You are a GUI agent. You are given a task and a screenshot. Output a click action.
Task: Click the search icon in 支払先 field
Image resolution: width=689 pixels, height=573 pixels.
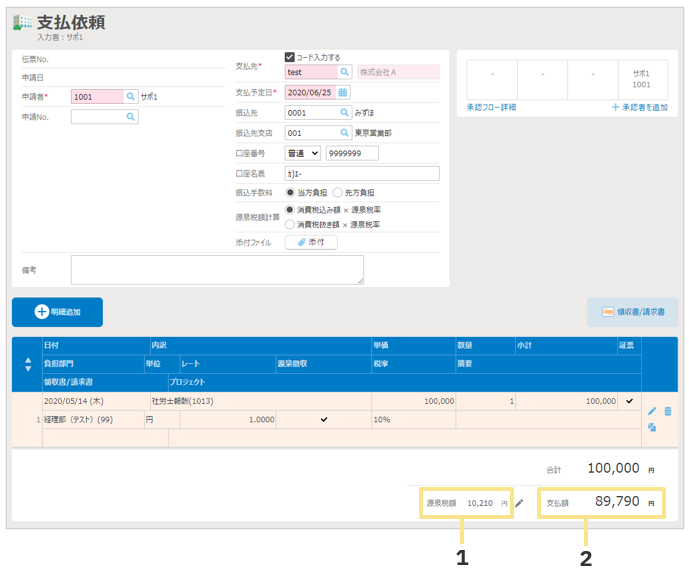[x=344, y=72]
